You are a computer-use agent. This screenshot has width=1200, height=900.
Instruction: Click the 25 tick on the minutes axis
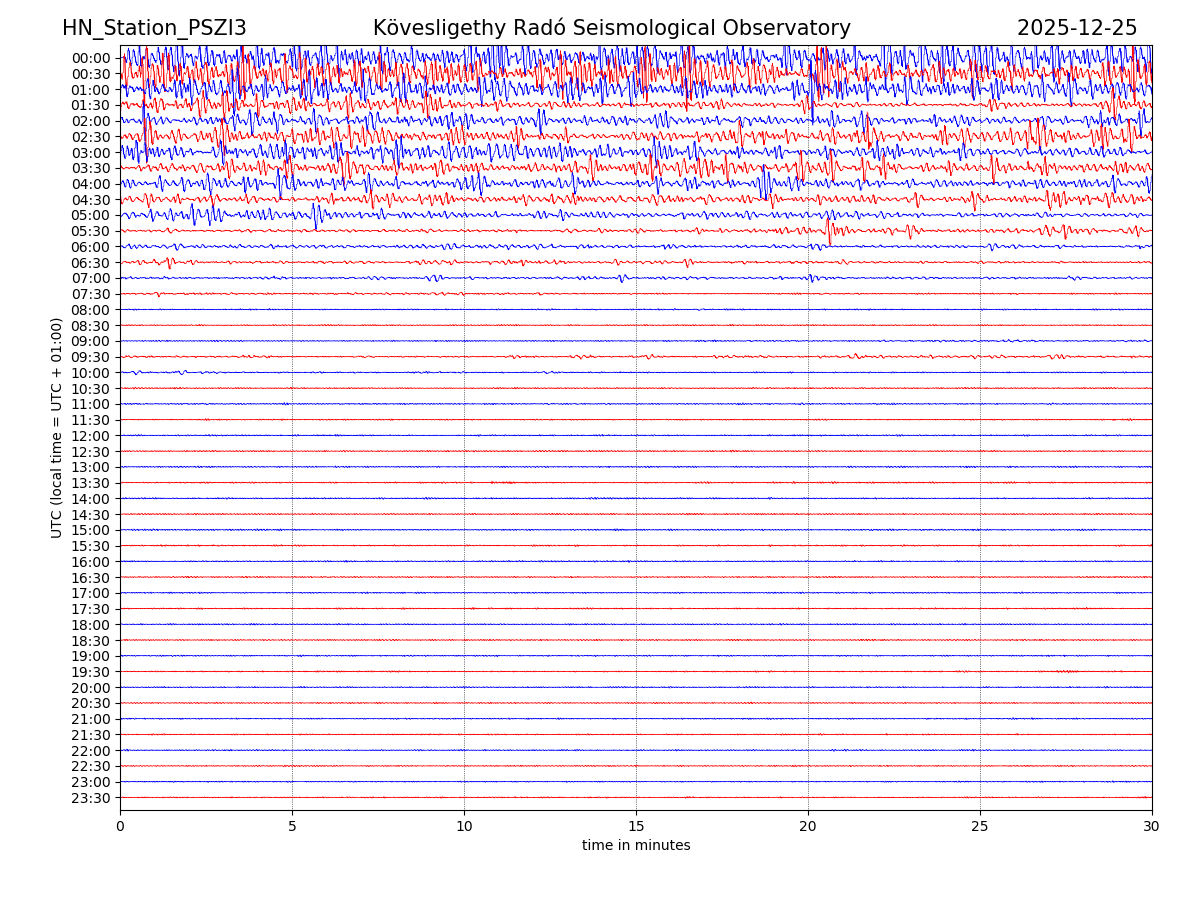980,826
